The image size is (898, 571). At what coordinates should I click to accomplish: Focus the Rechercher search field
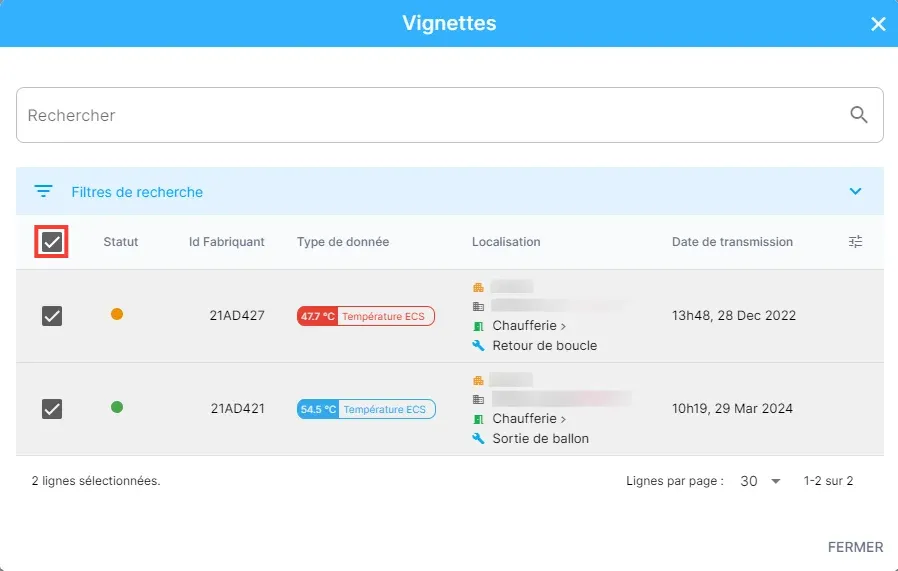coord(450,115)
